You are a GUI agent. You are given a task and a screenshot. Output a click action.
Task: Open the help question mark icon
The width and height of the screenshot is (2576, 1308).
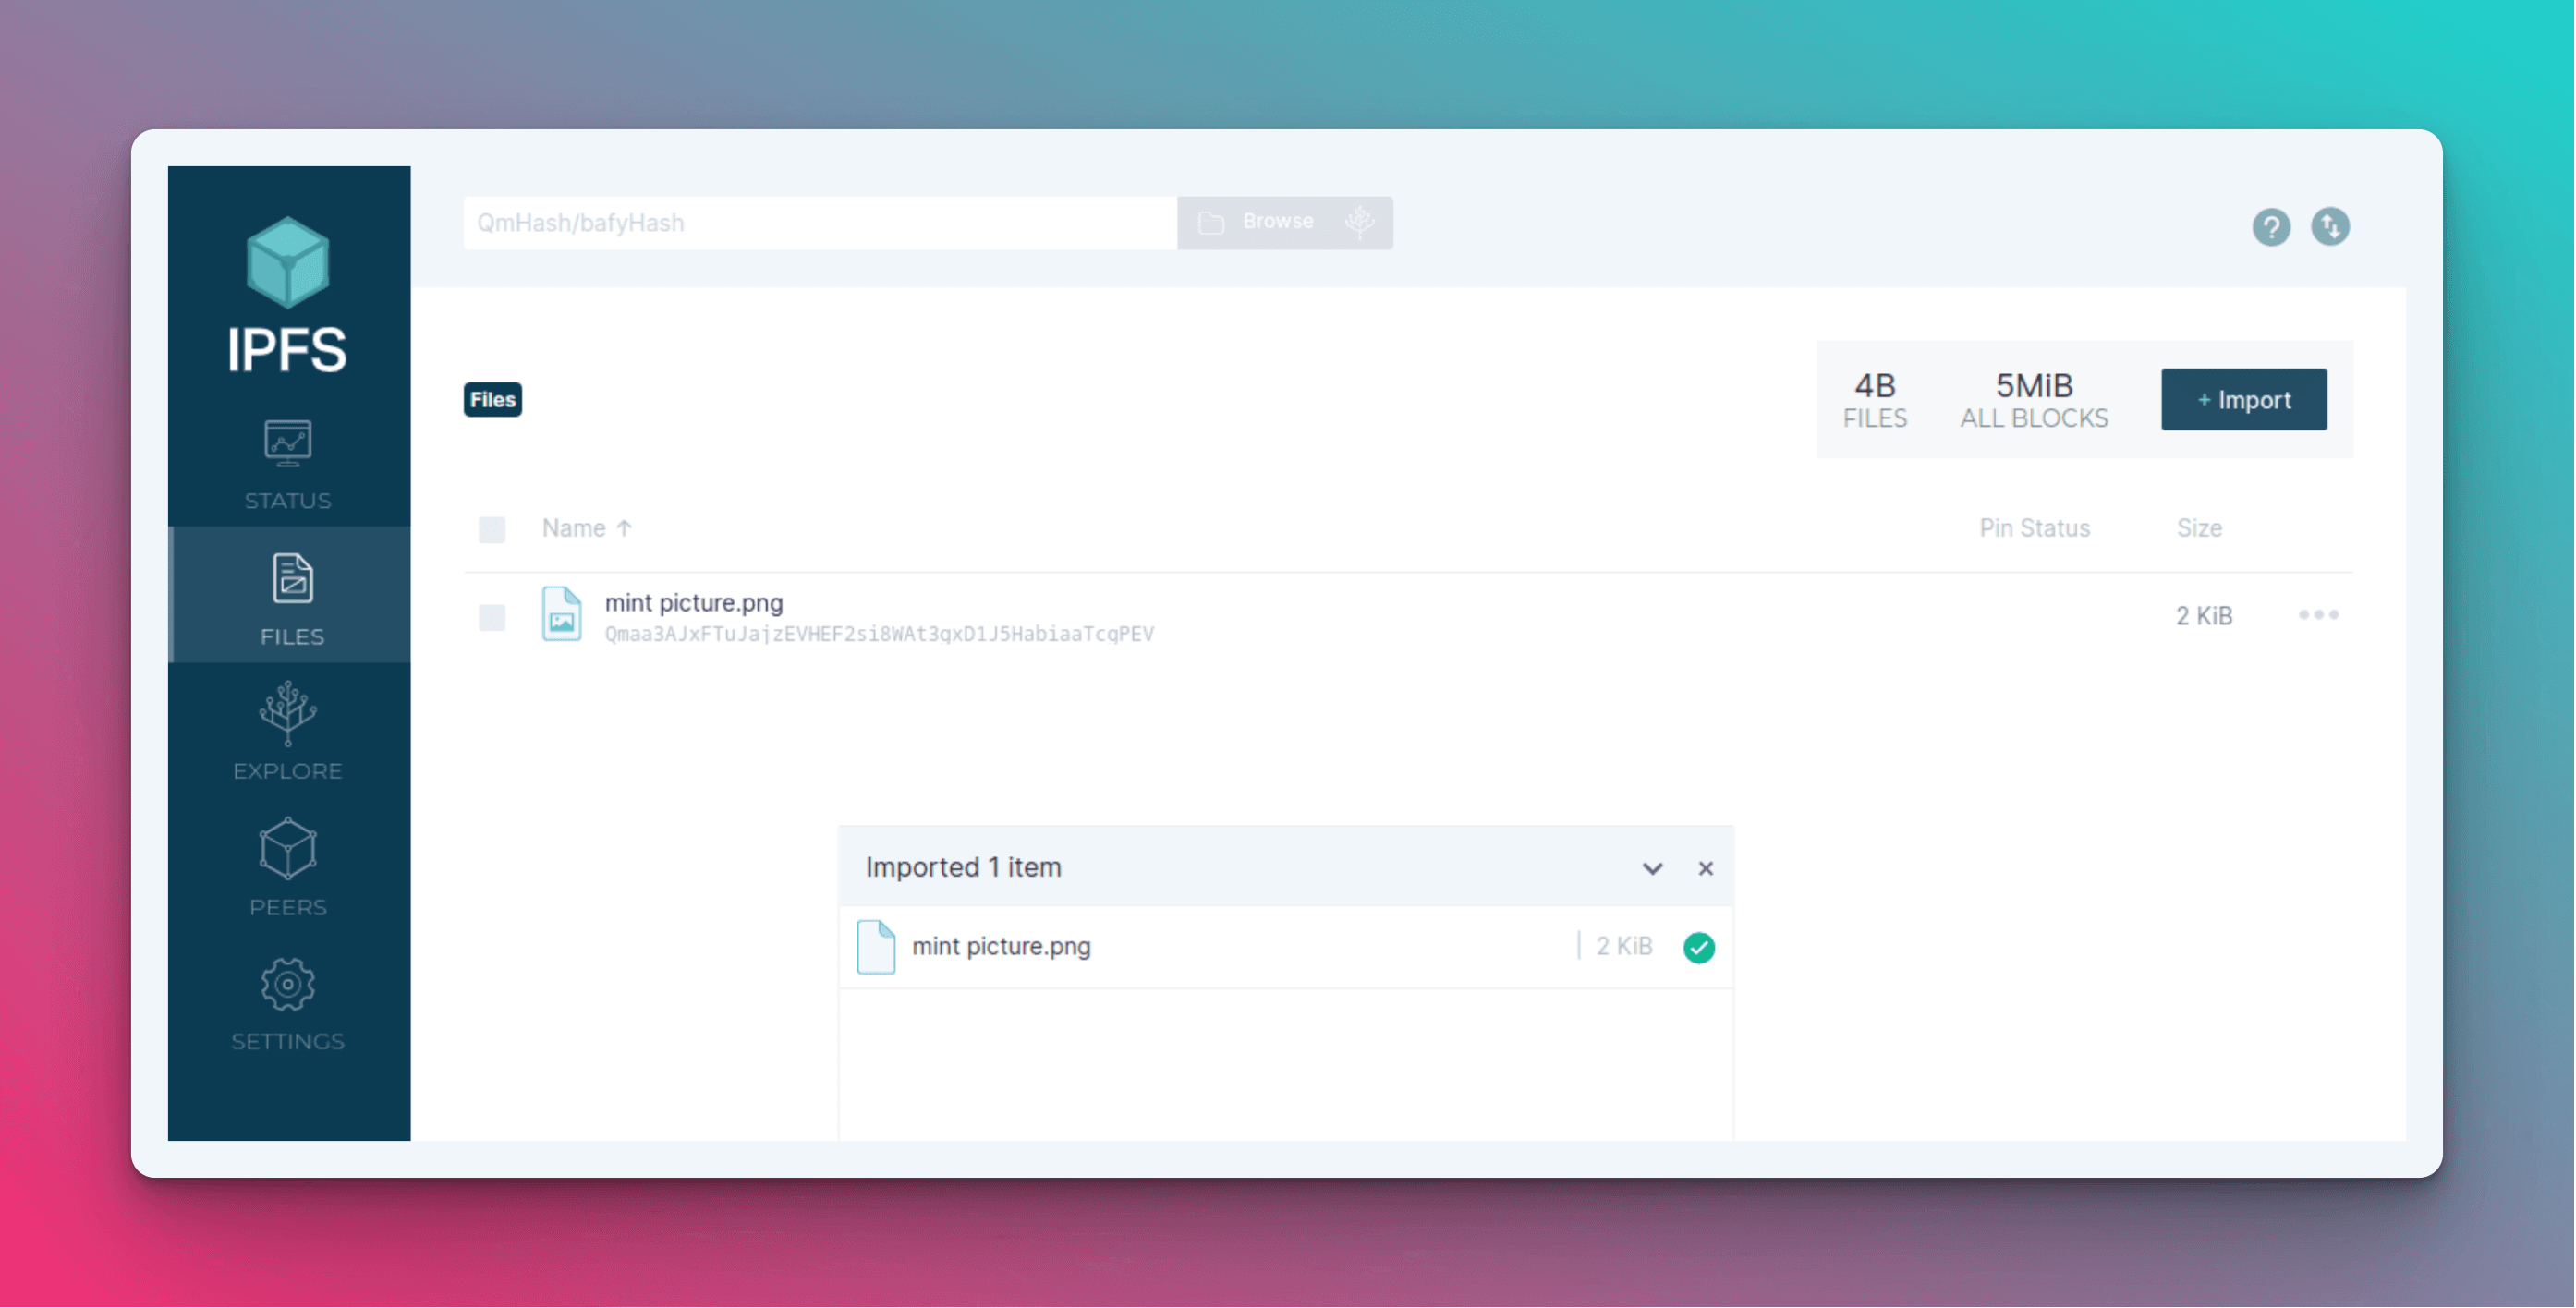click(x=2272, y=227)
